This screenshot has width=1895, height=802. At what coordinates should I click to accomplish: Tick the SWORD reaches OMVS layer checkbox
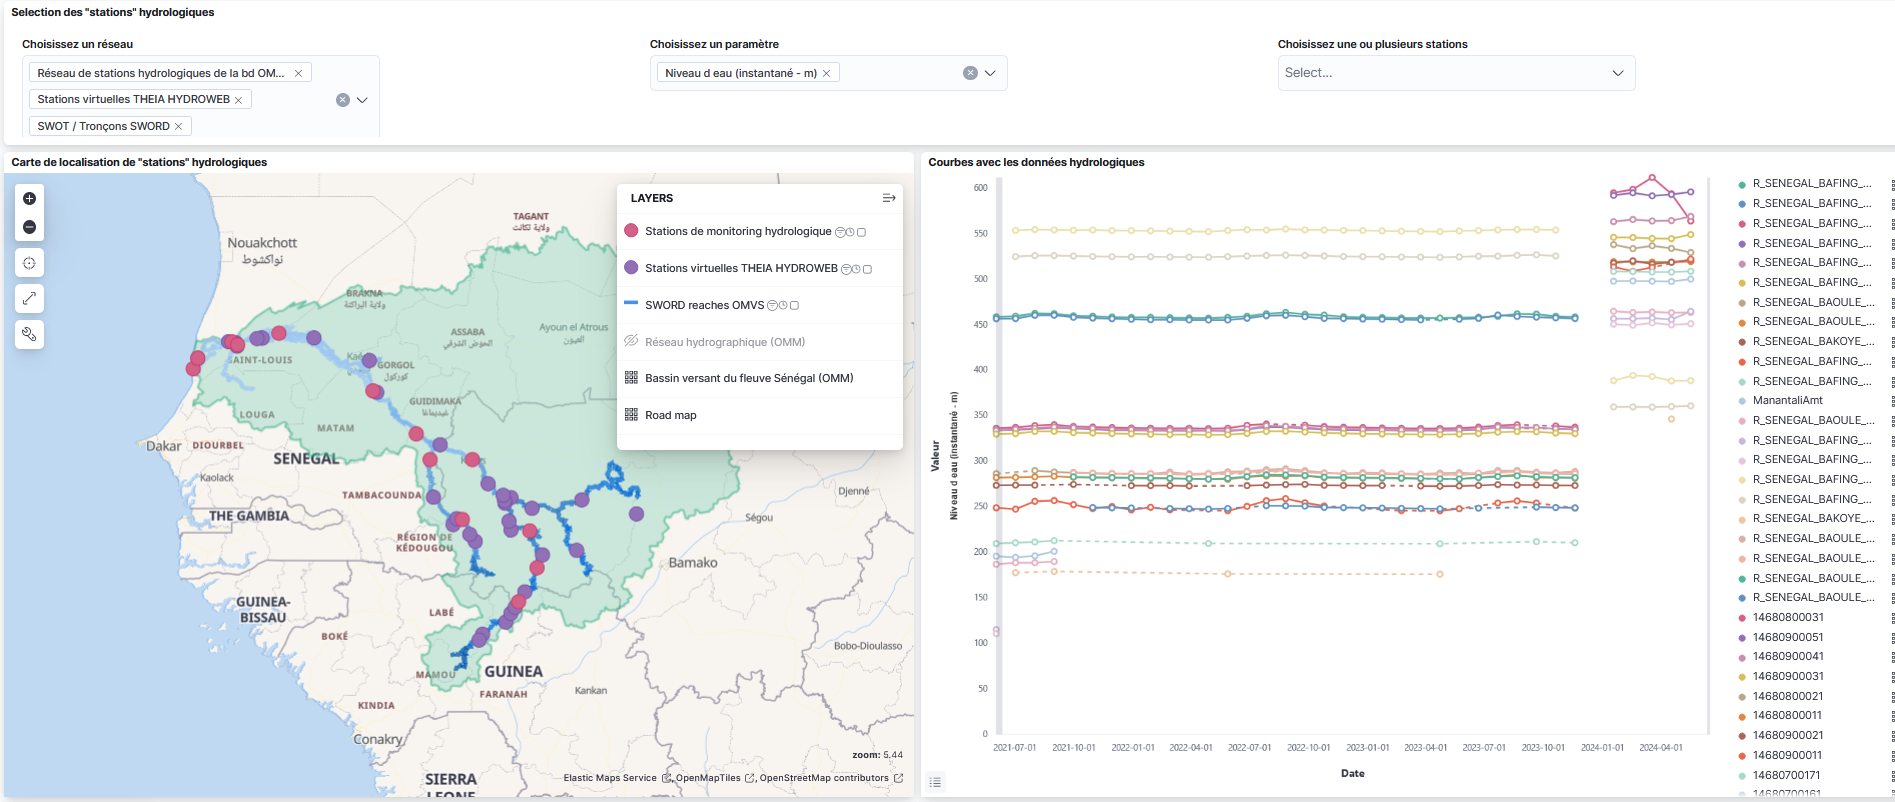pos(794,306)
